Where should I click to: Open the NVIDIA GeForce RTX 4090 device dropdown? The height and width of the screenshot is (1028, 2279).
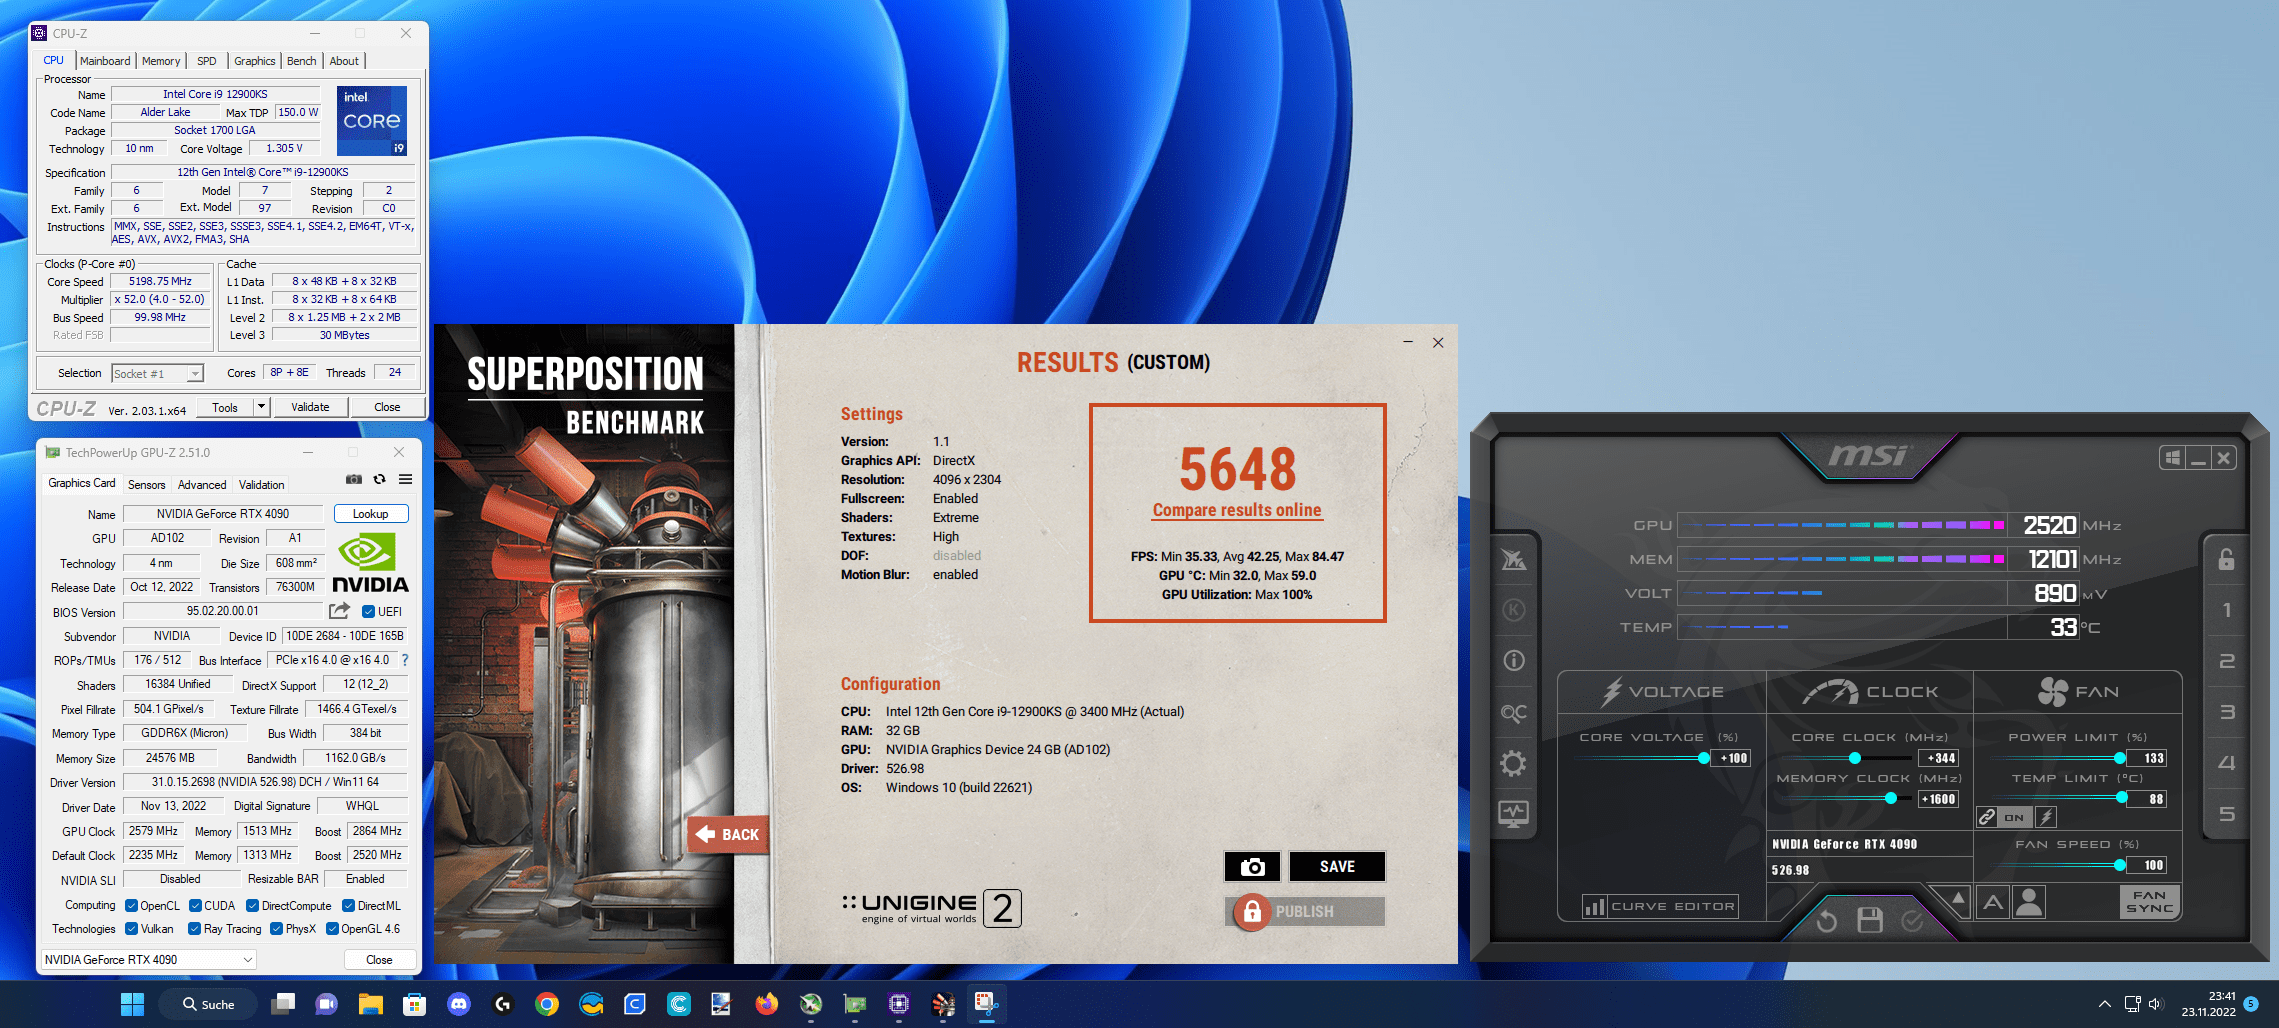(x=148, y=960)
